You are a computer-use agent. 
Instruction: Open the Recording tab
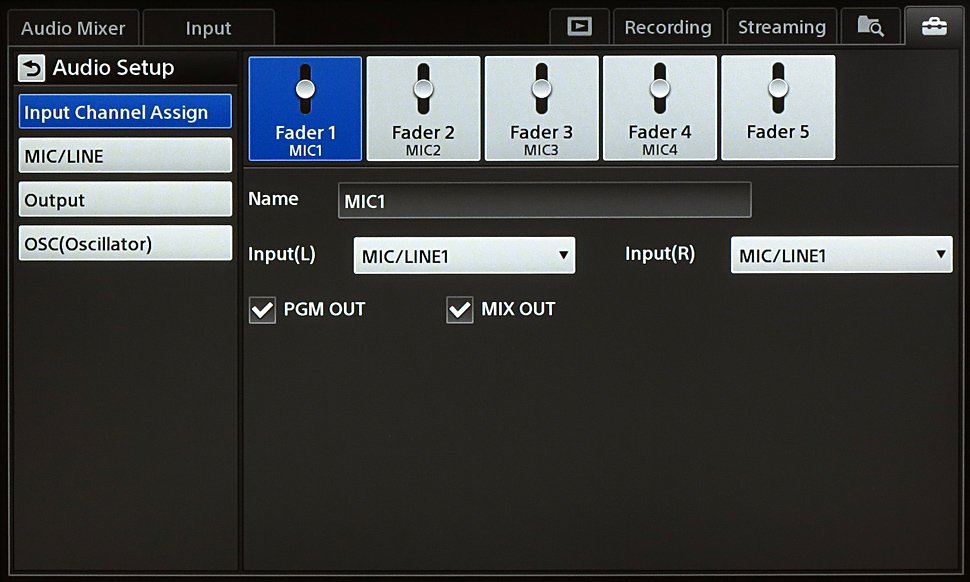(667, 28)
